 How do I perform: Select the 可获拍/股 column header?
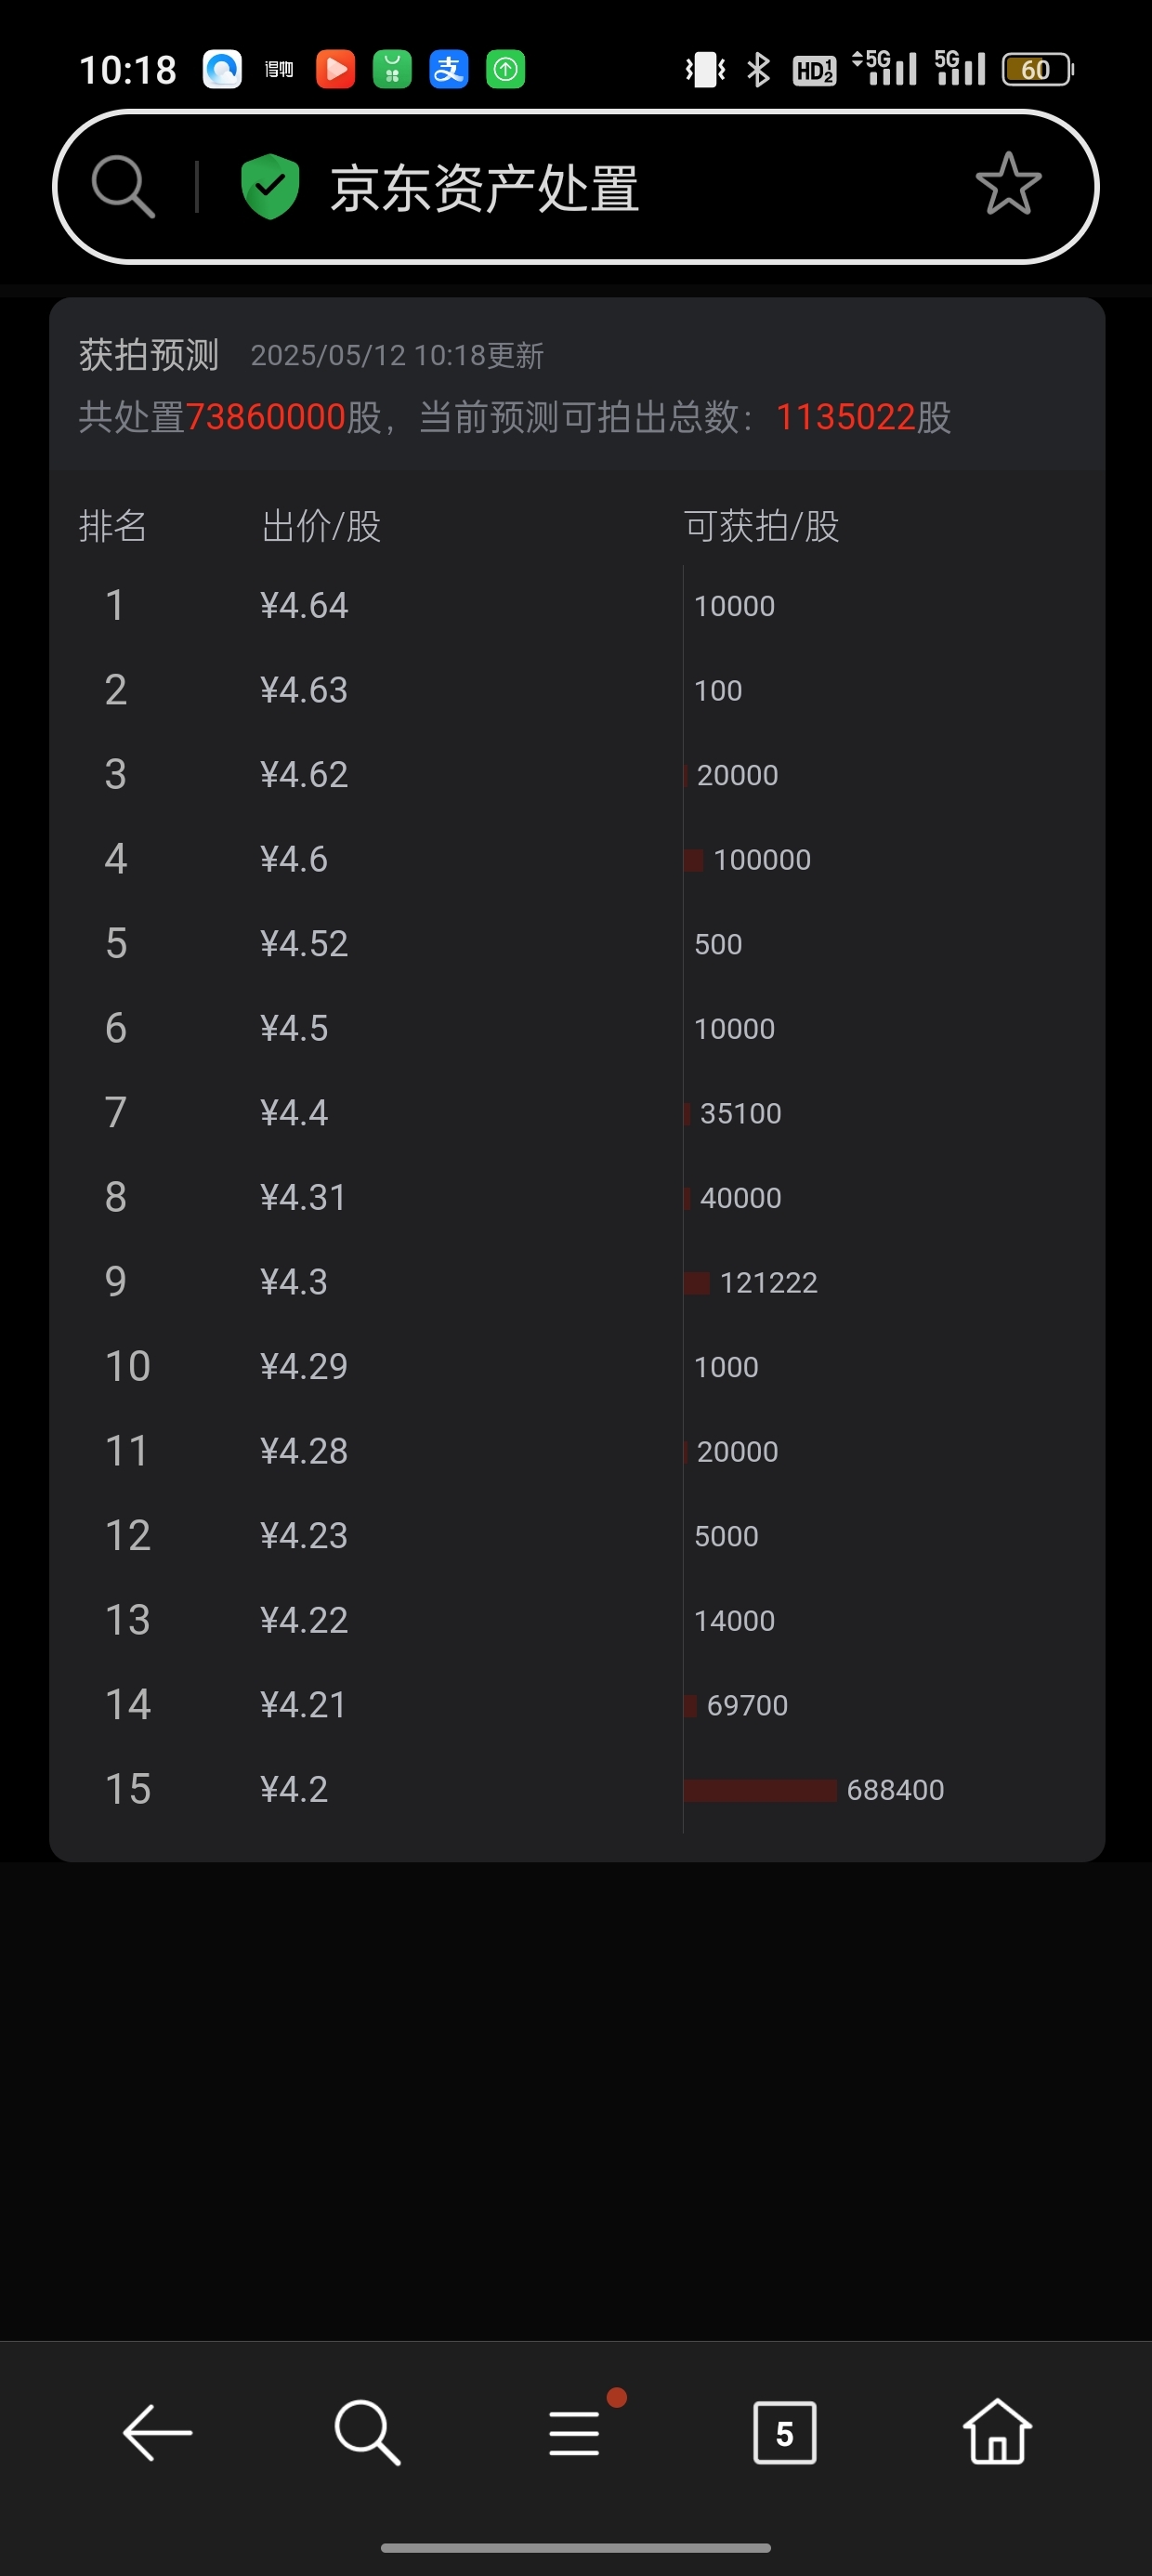point(761,526)
